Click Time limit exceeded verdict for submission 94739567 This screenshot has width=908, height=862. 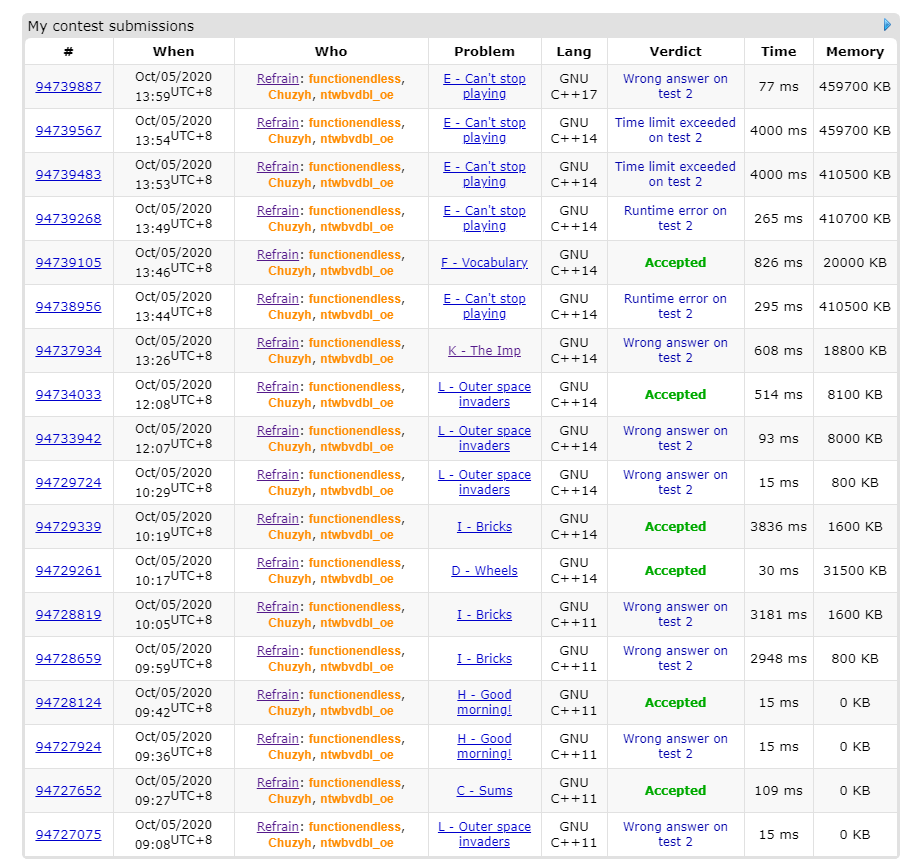[x=675, y=130]
